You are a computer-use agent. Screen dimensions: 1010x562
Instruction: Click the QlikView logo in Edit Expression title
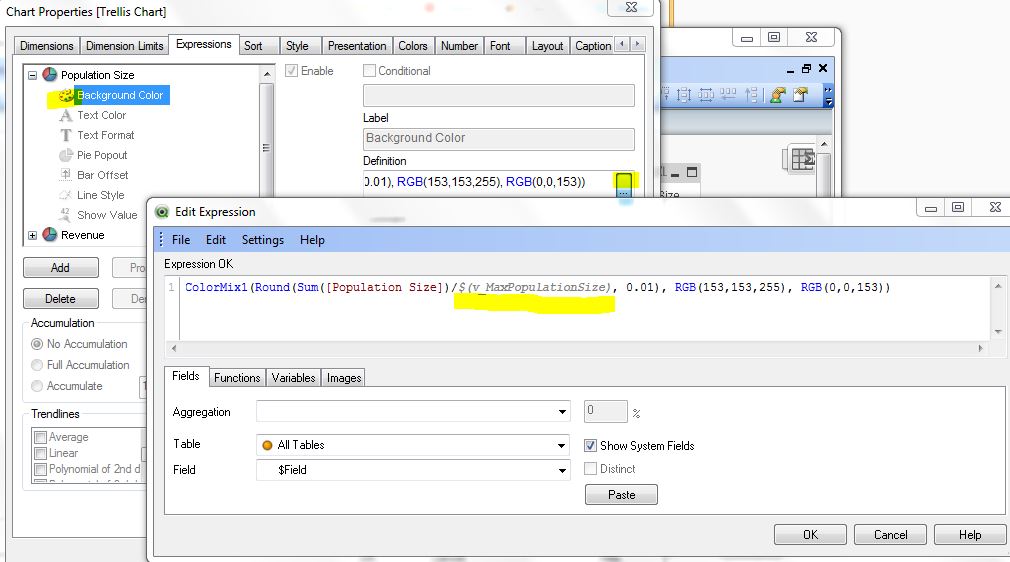coord(162,212)
